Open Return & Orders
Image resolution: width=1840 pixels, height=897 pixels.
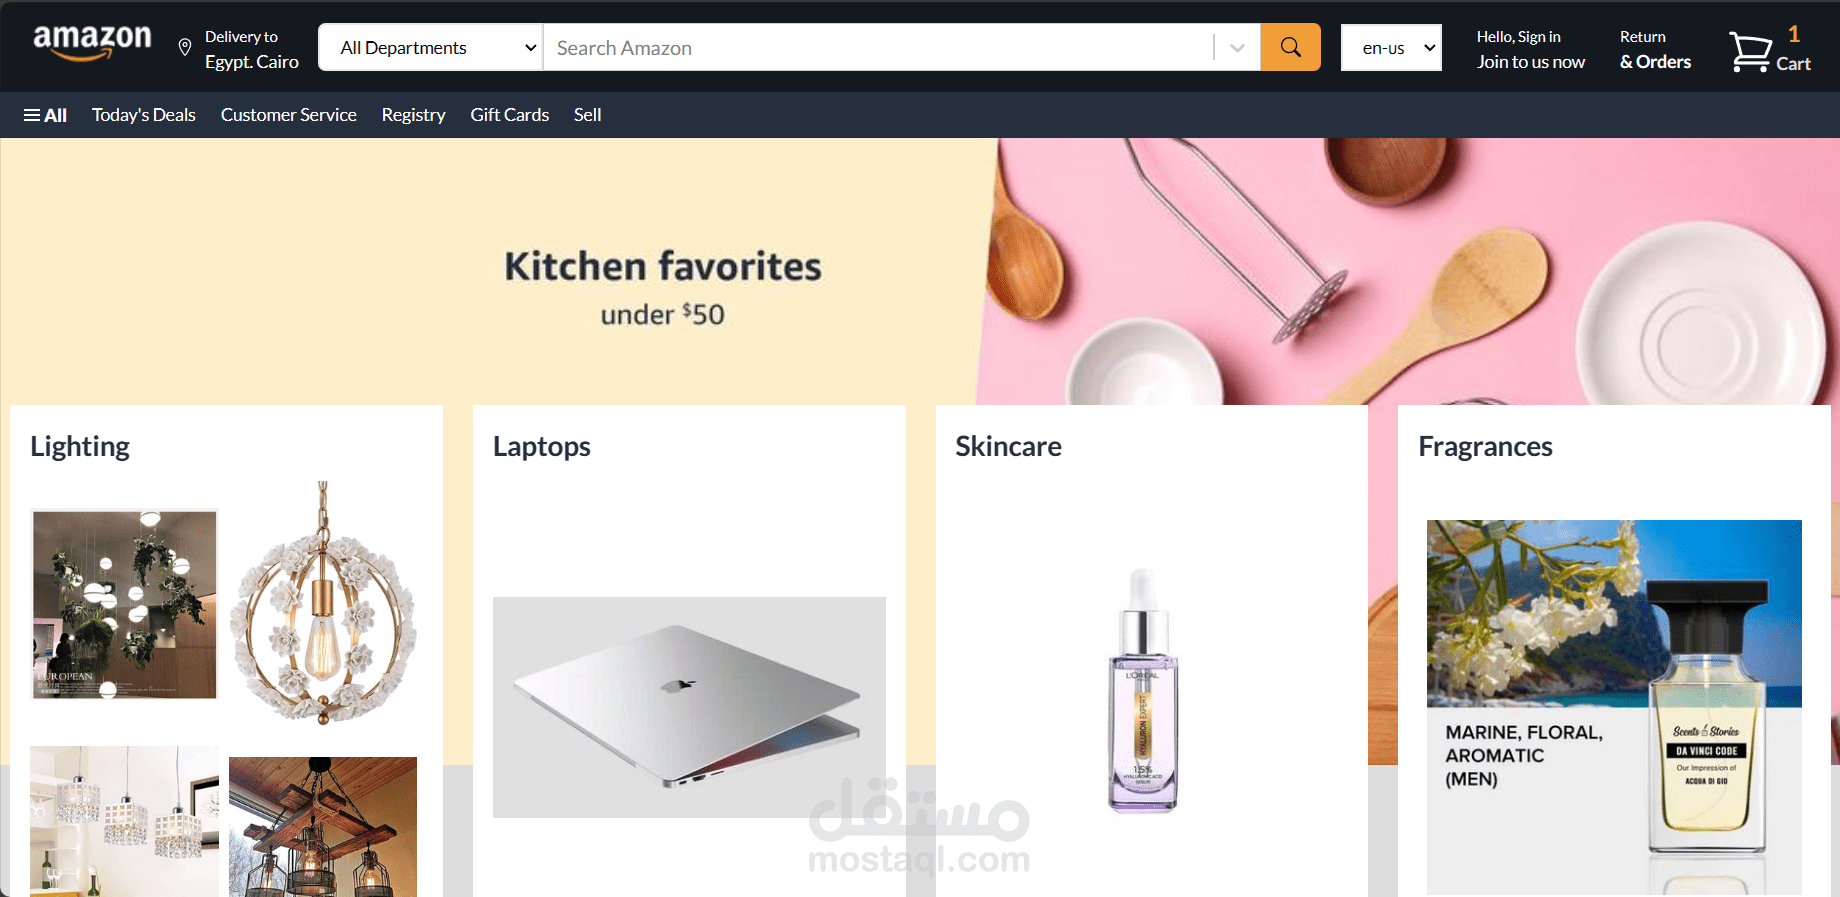pyautogui.click(x=1655, y=49)
